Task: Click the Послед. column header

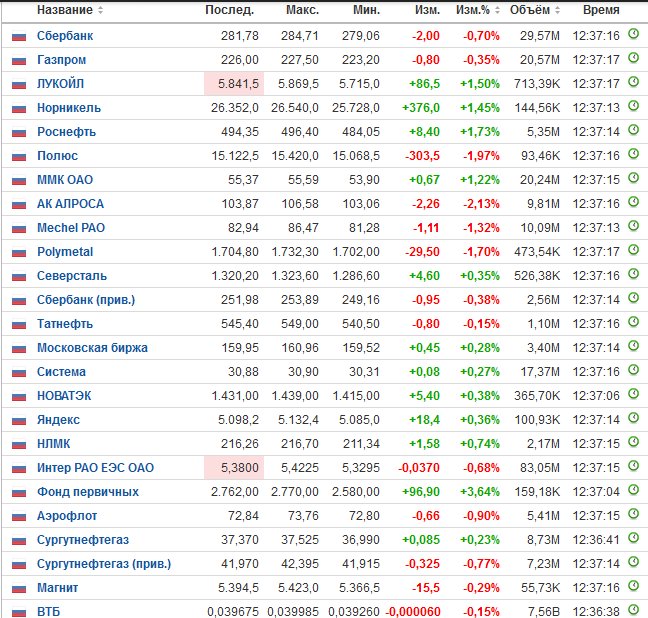Action: [229, 10]
